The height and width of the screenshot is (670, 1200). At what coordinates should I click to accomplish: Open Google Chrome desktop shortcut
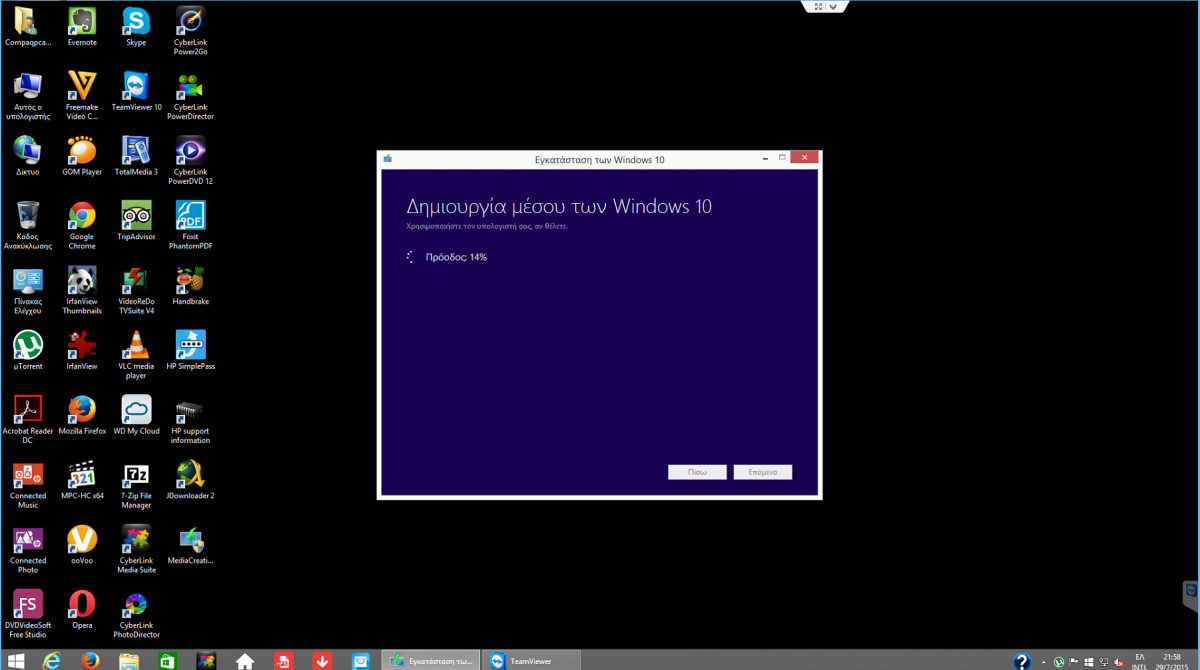tap(82, 225)
